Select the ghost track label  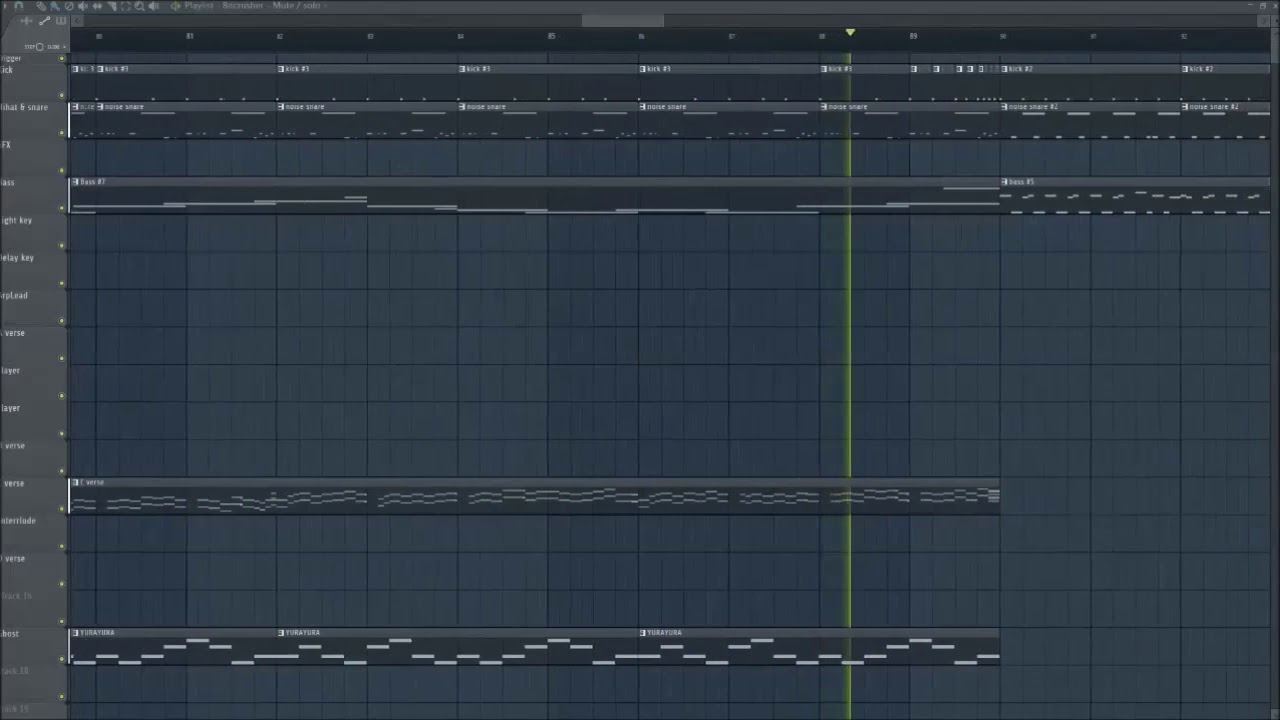click(10, 634)
